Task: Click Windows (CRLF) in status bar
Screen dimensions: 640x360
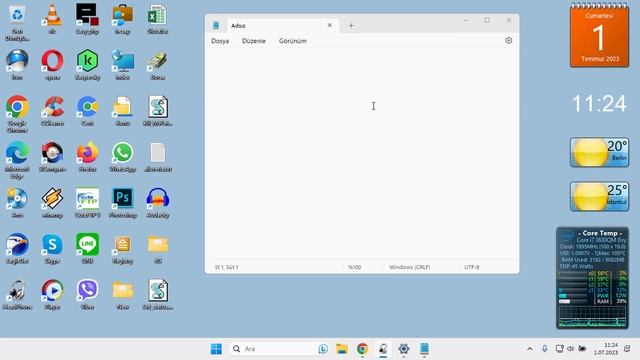Action: pyautogui.click(x=409, y=267)
